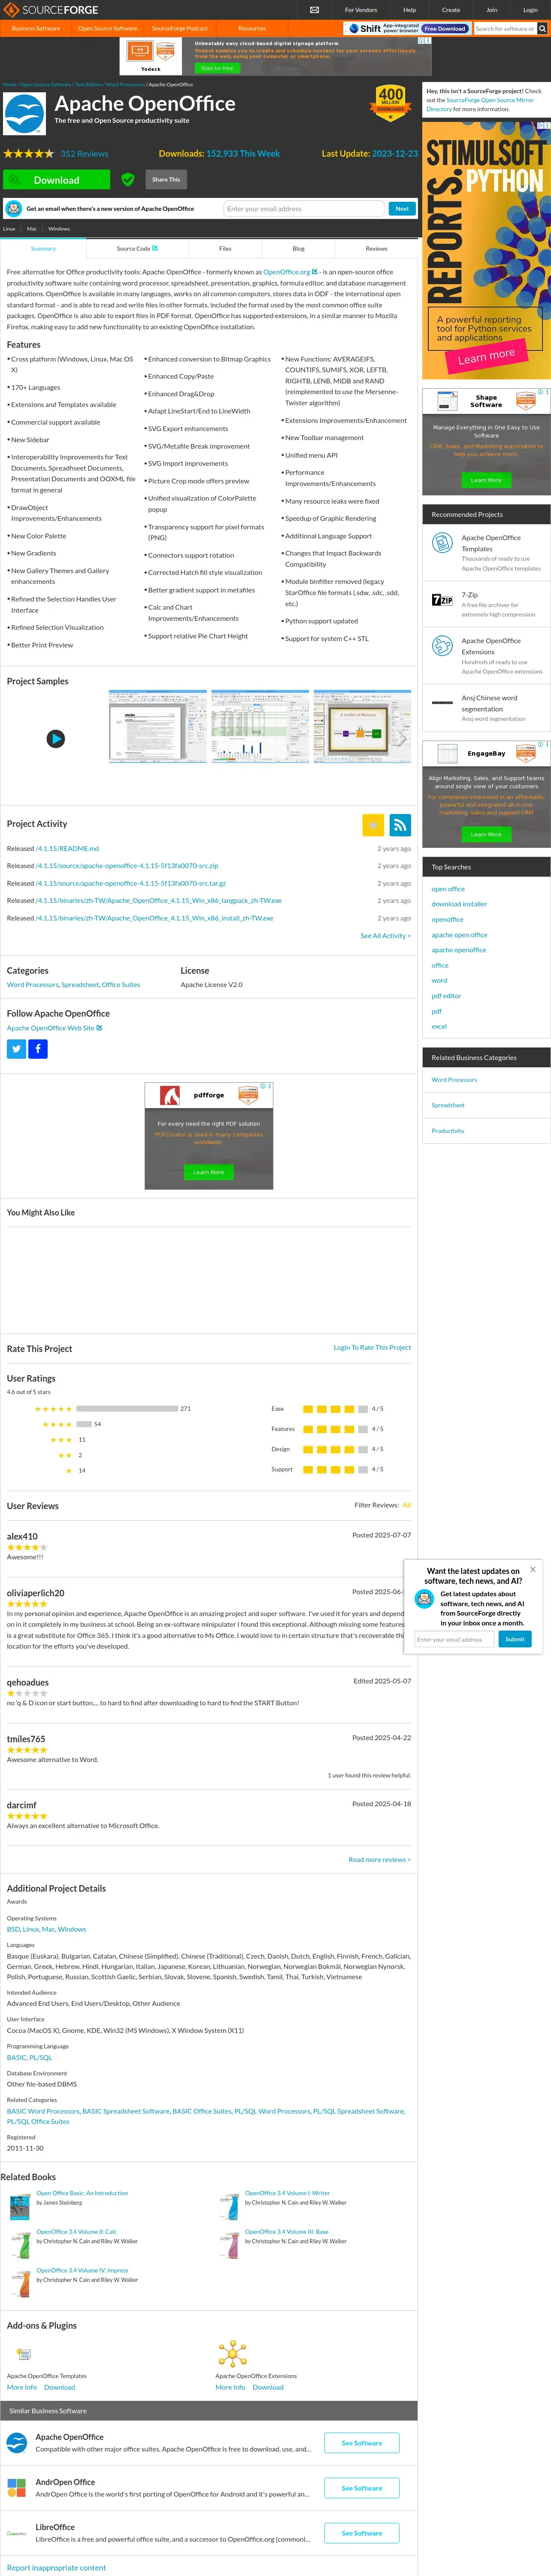Click the Next button for email signup

402,209
